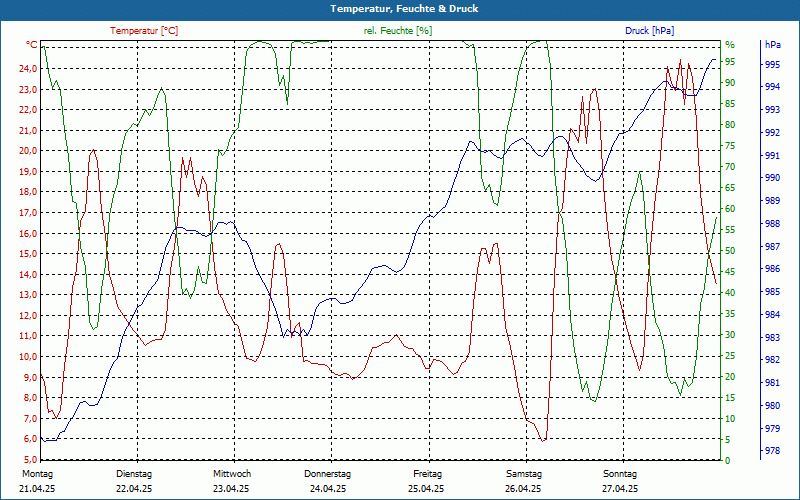The image size is (800, 500).
Task: Click the 'Freitag' day label
Action: coord(428,474)
